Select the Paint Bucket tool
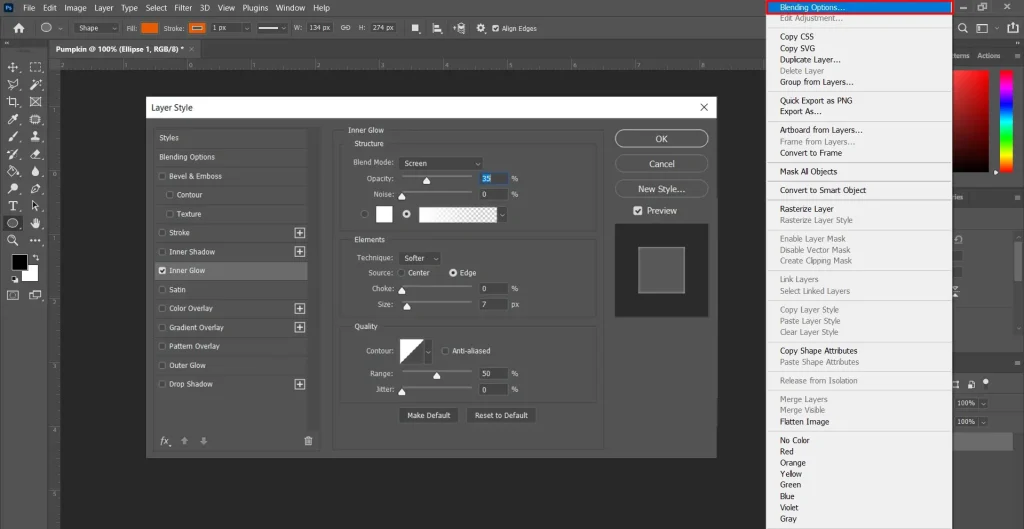The image size is (1024, 529). (x=12, y=171)
